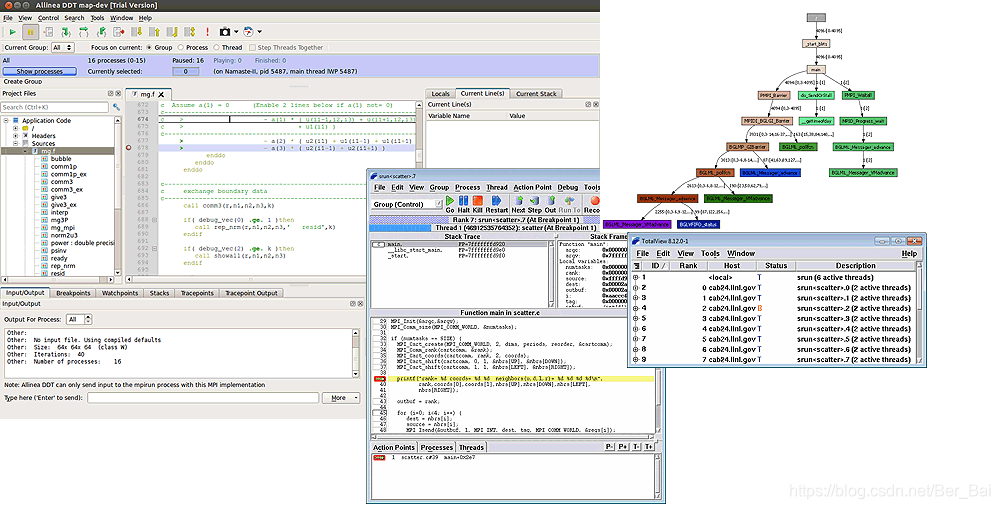Click the Host column header in TotalView
The image size is (1000, 509).
tap(732, 265)
